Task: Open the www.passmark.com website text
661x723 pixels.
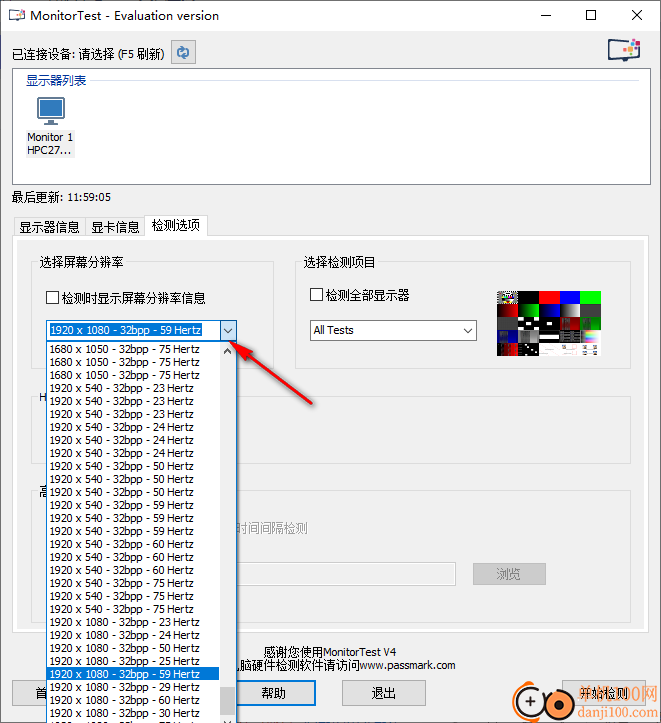Action: click(x=407, y=665)
